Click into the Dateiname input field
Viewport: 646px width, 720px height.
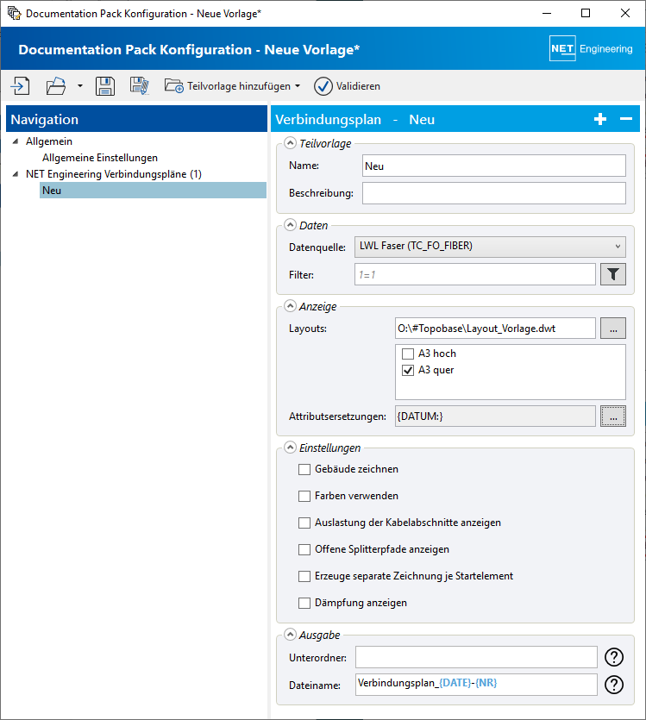click(x=476, y=684)
